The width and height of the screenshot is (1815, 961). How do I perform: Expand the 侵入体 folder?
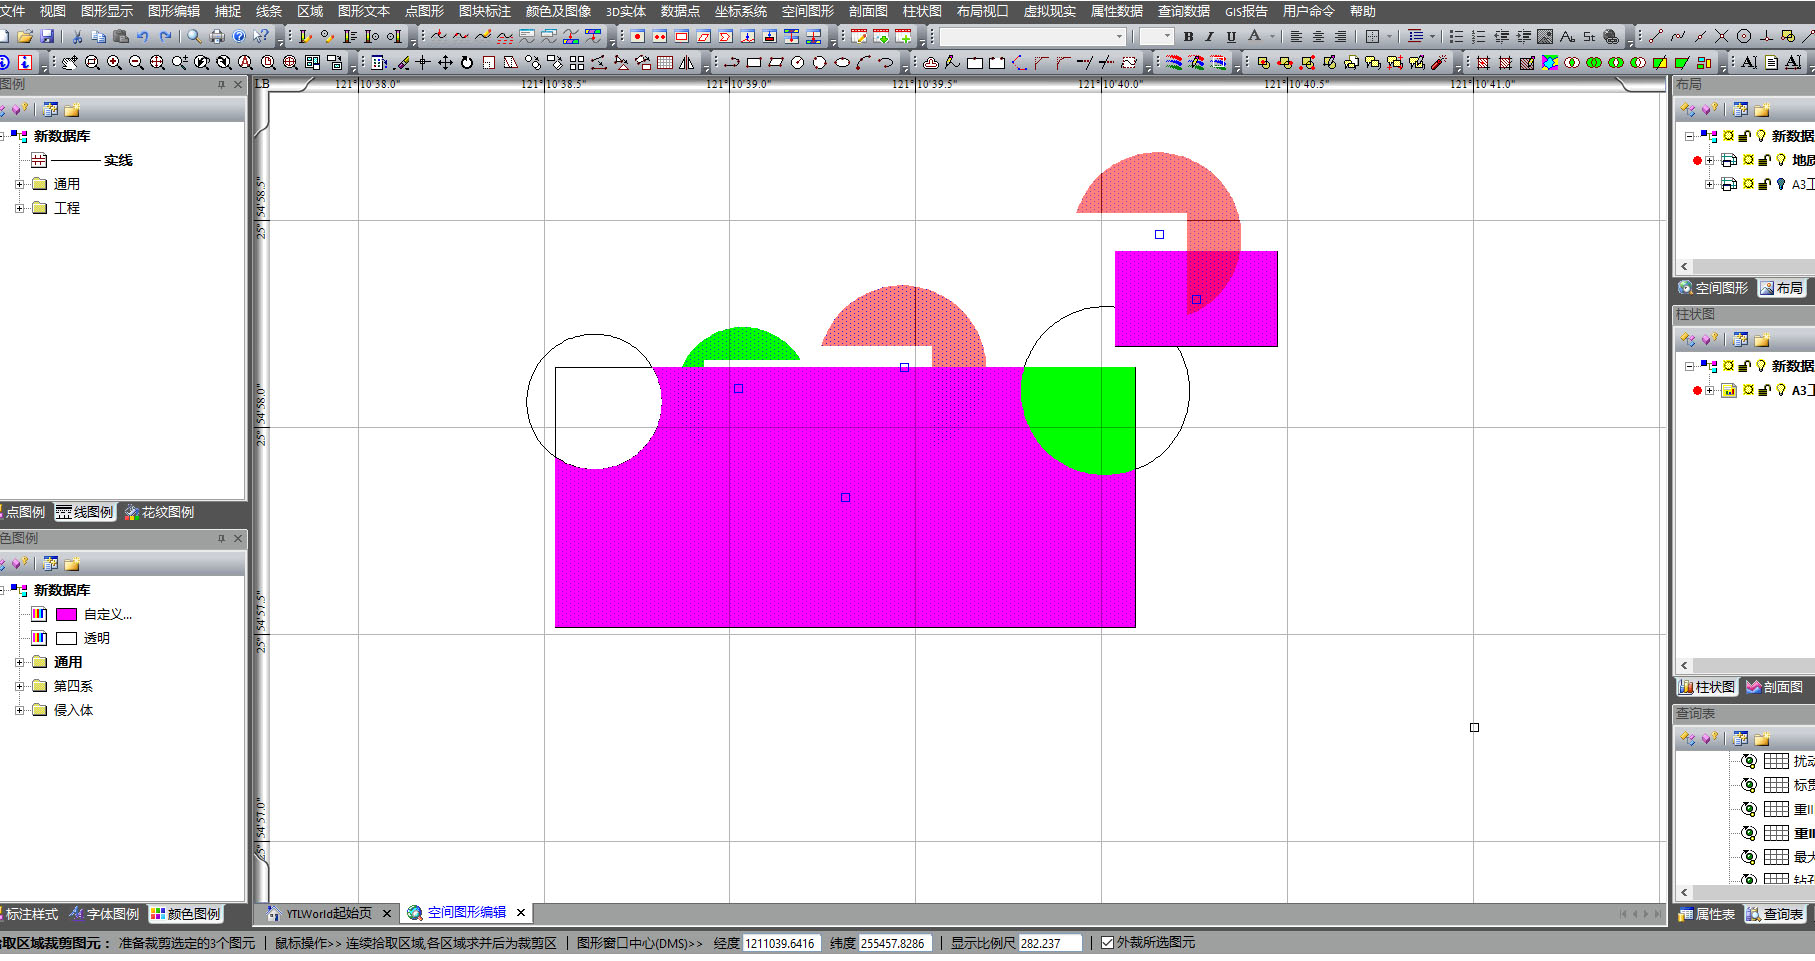coord(19,710)
